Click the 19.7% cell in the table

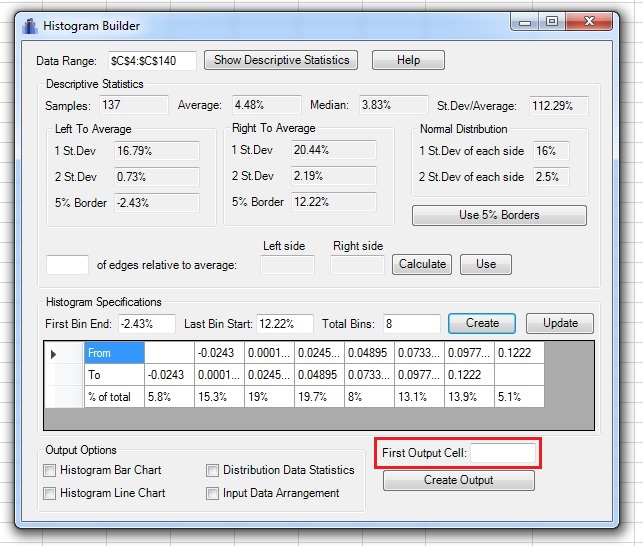[319, 397]
